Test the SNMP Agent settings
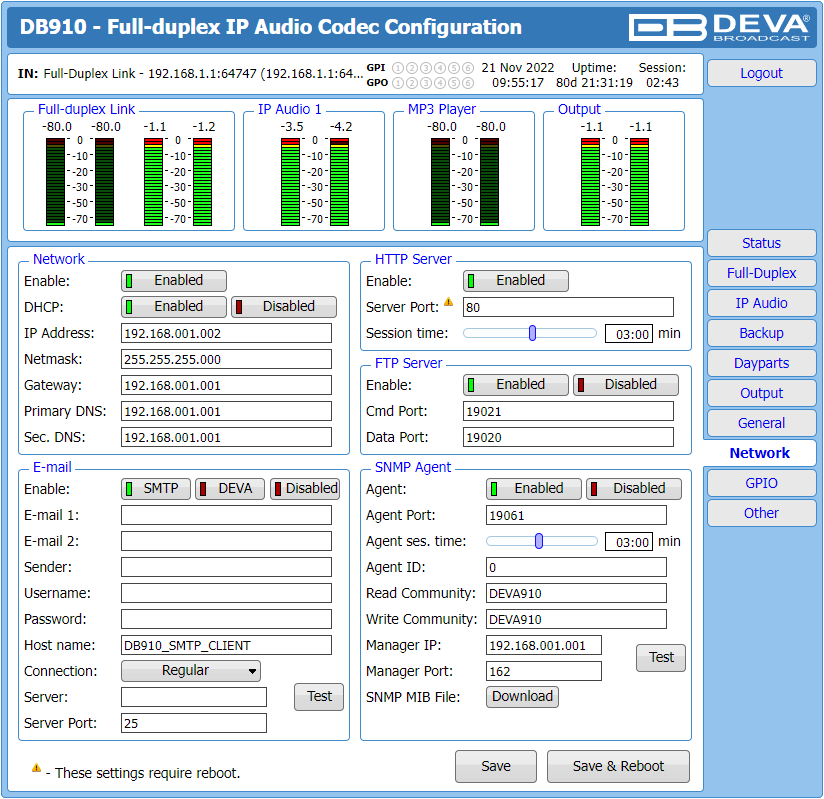Viewport: 824px width, 799px height. (x=661, y=658)
